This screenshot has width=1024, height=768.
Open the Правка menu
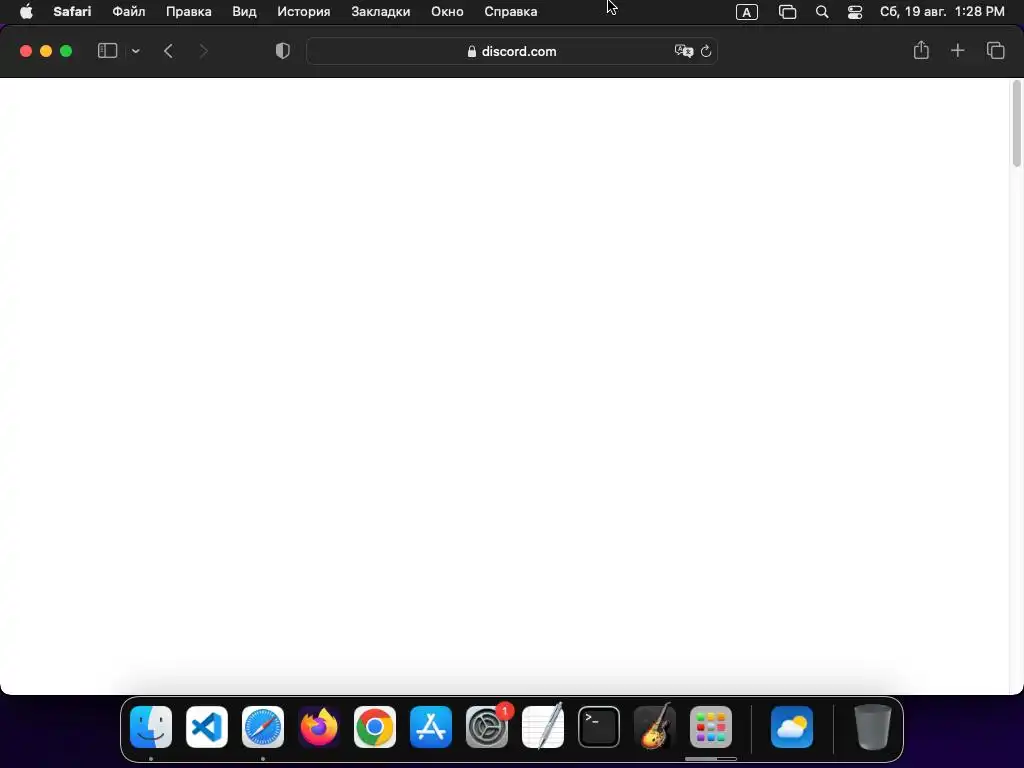[189, 12]
